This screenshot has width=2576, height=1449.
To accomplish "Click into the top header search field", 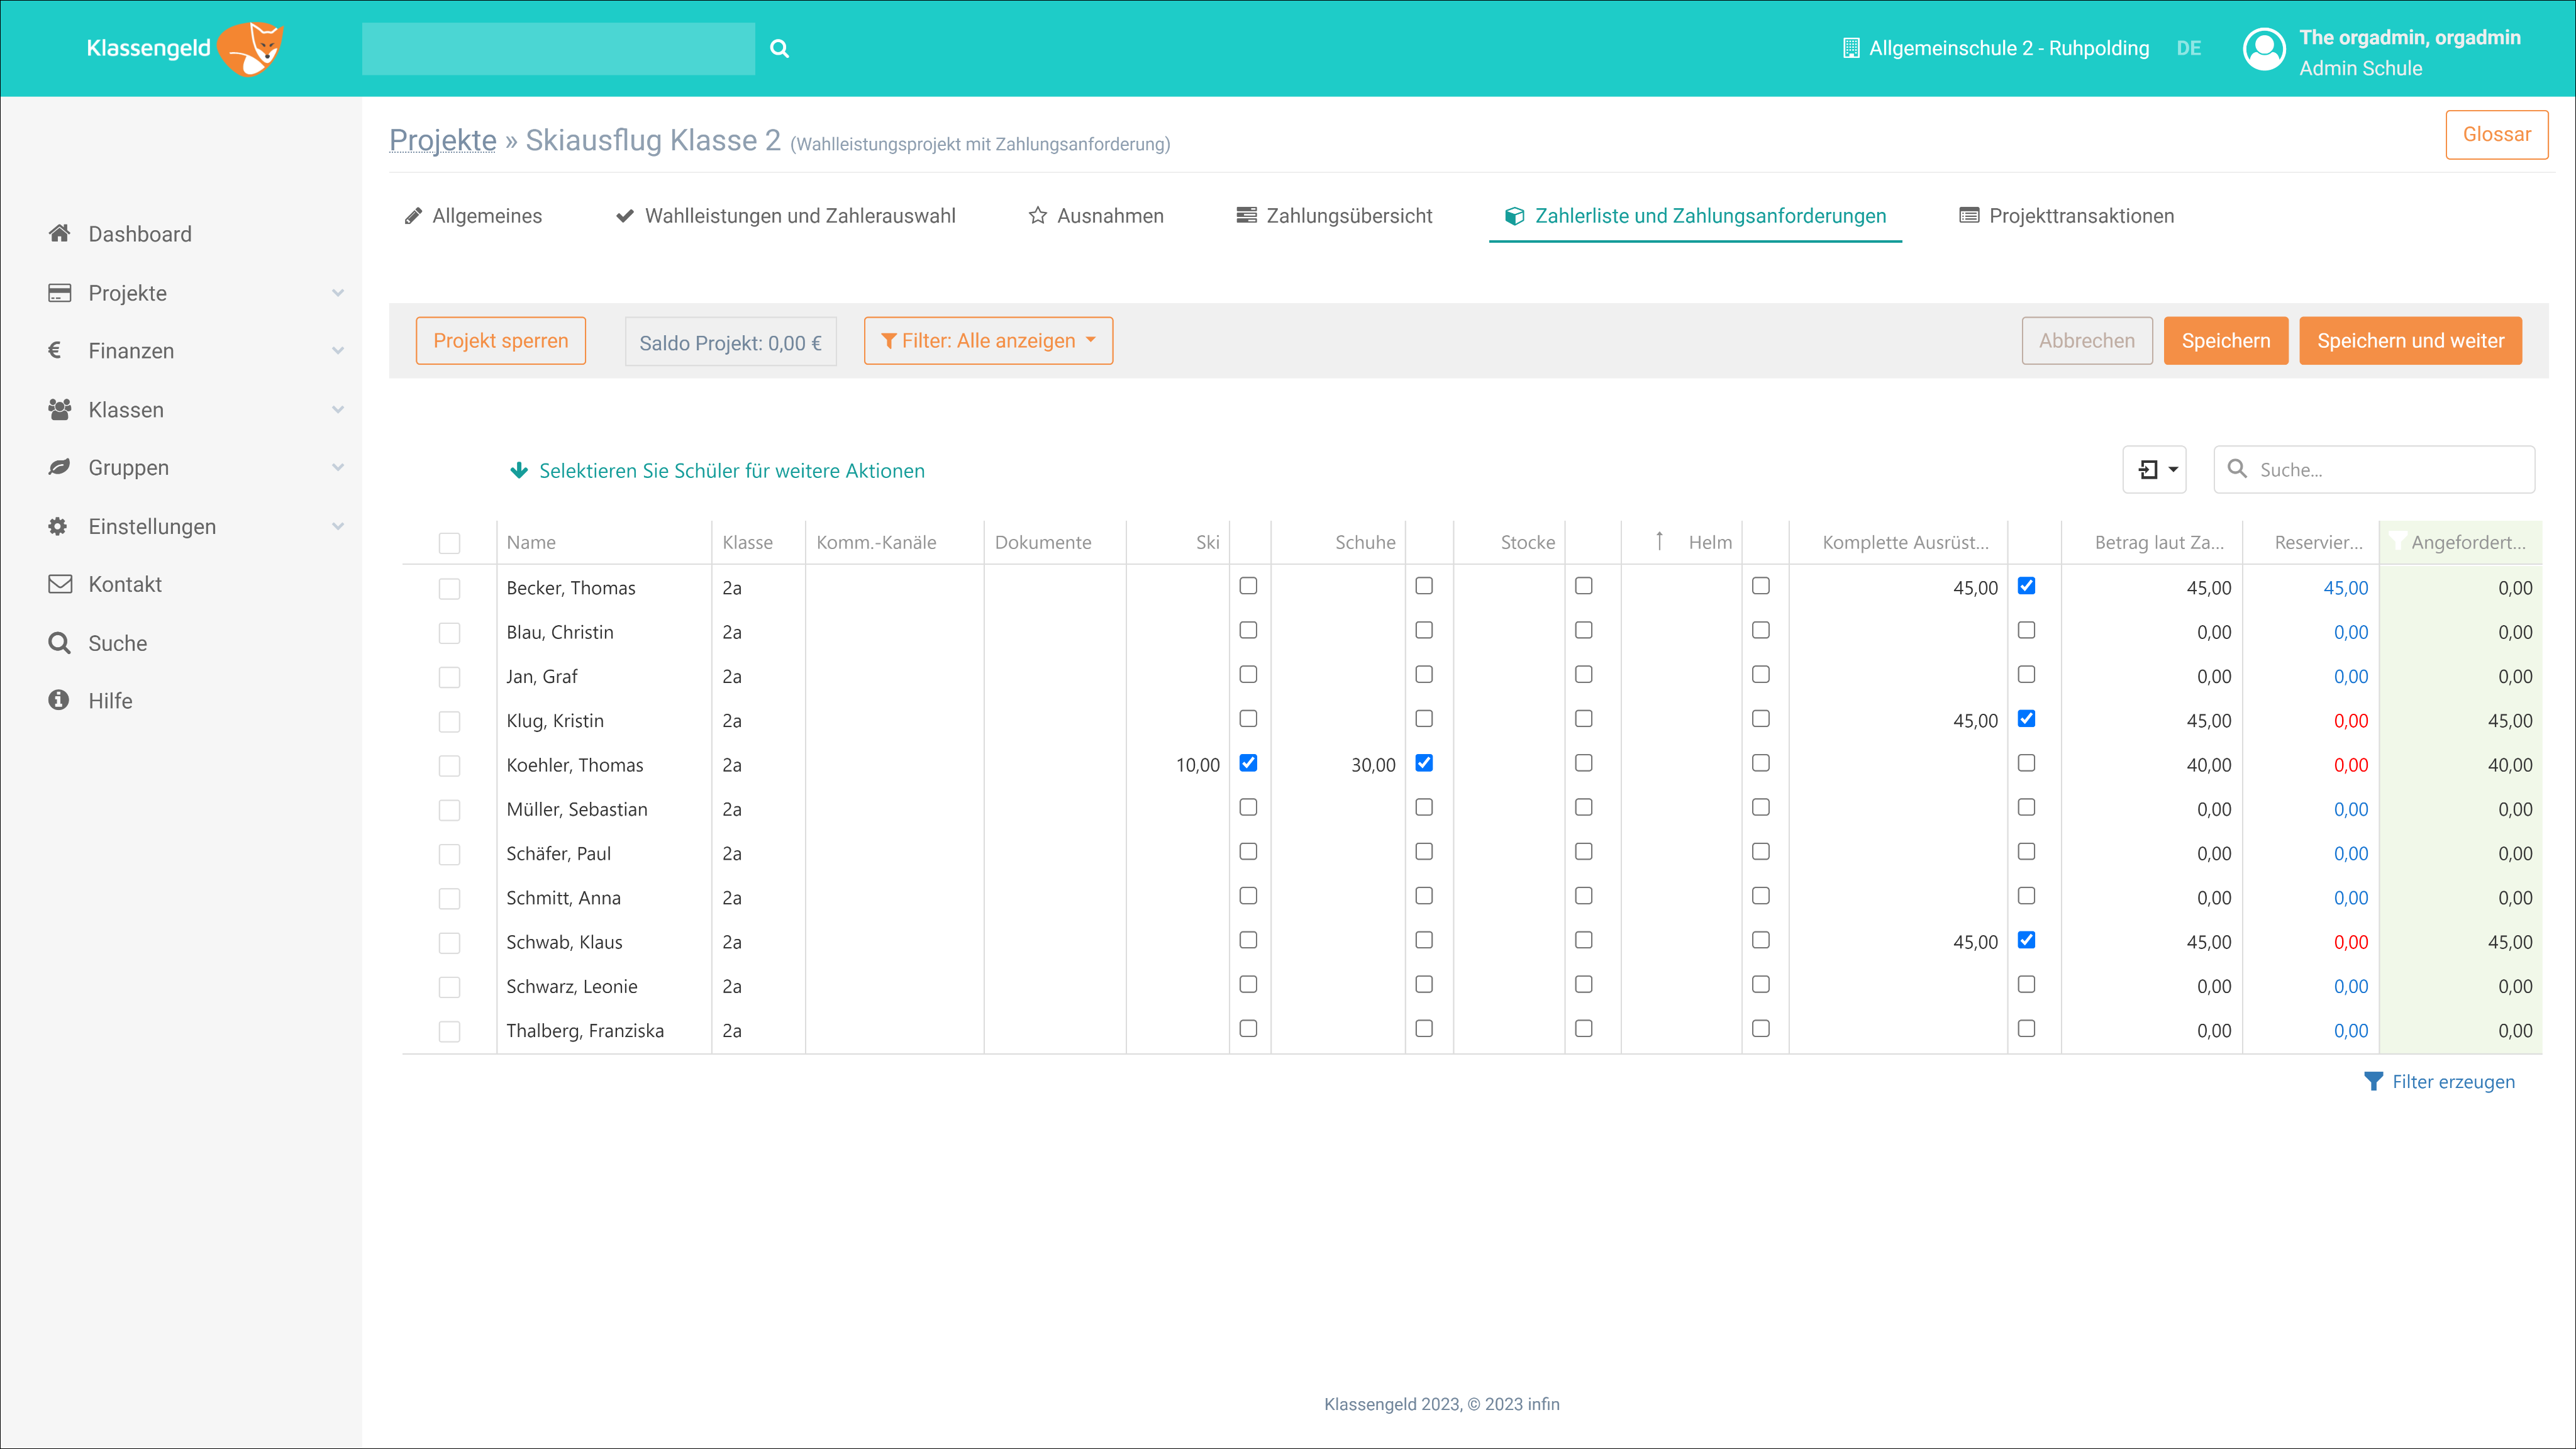I will point(558,48).
